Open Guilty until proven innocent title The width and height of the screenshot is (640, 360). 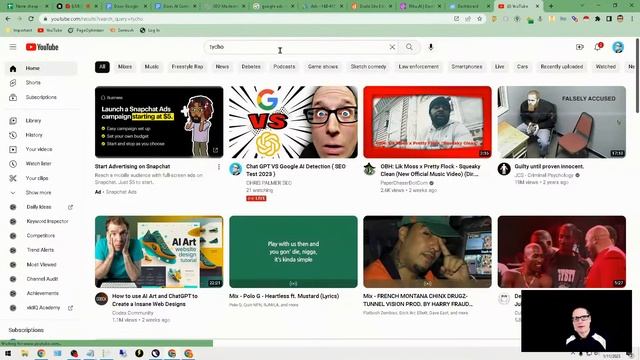click(x=549, y=167)
